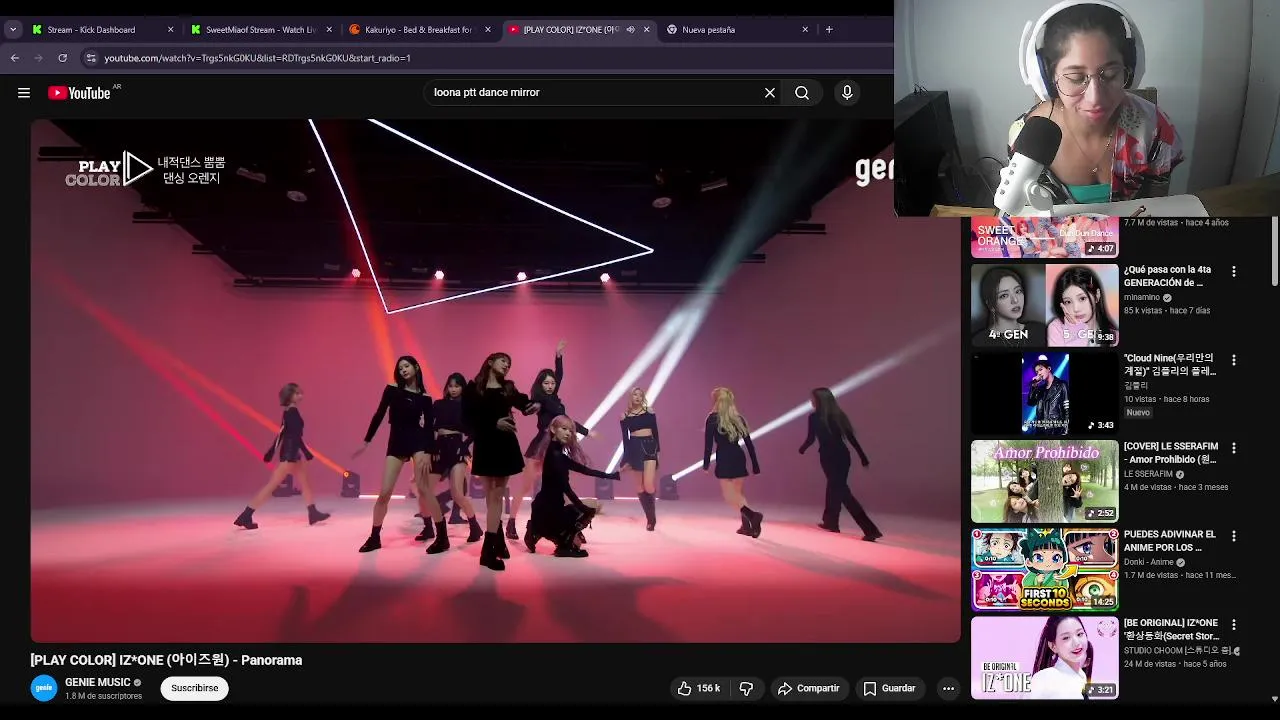Open a new tab with the plus

[x=829, y=29]
